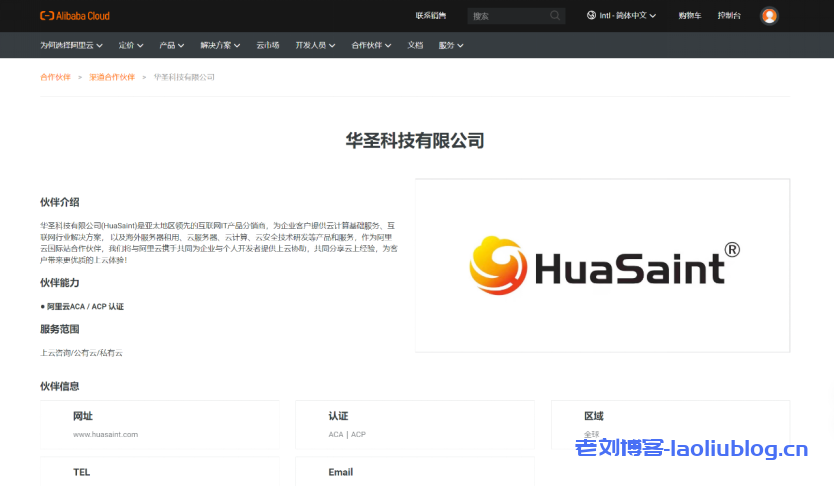Screen dimensions: 834x486
Task: Open the 购物车 shopping cart link
Action: [x=690, y=16]
